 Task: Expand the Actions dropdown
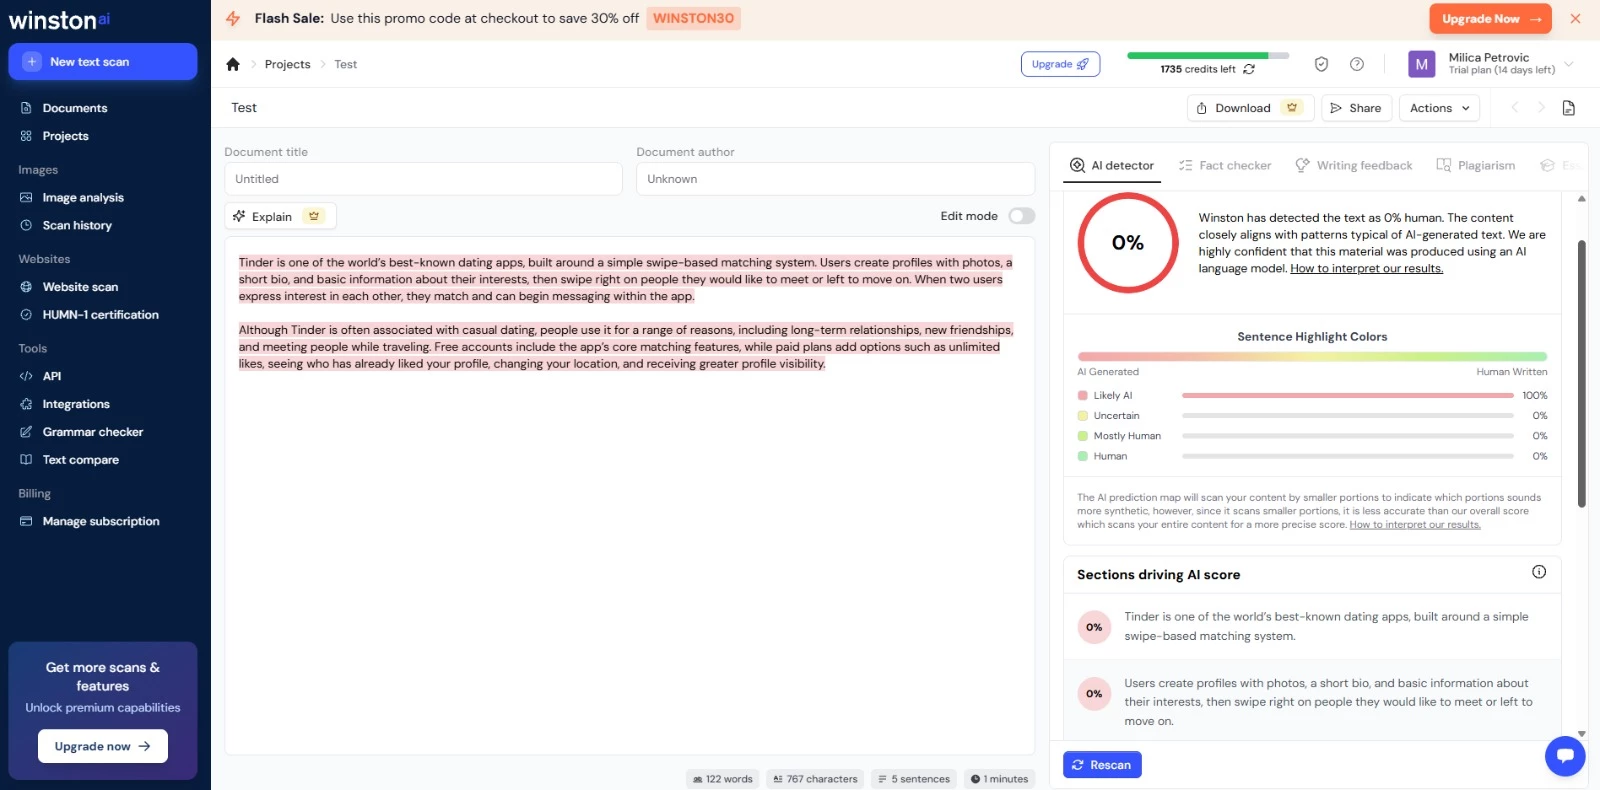click(x=1440, y=108)
